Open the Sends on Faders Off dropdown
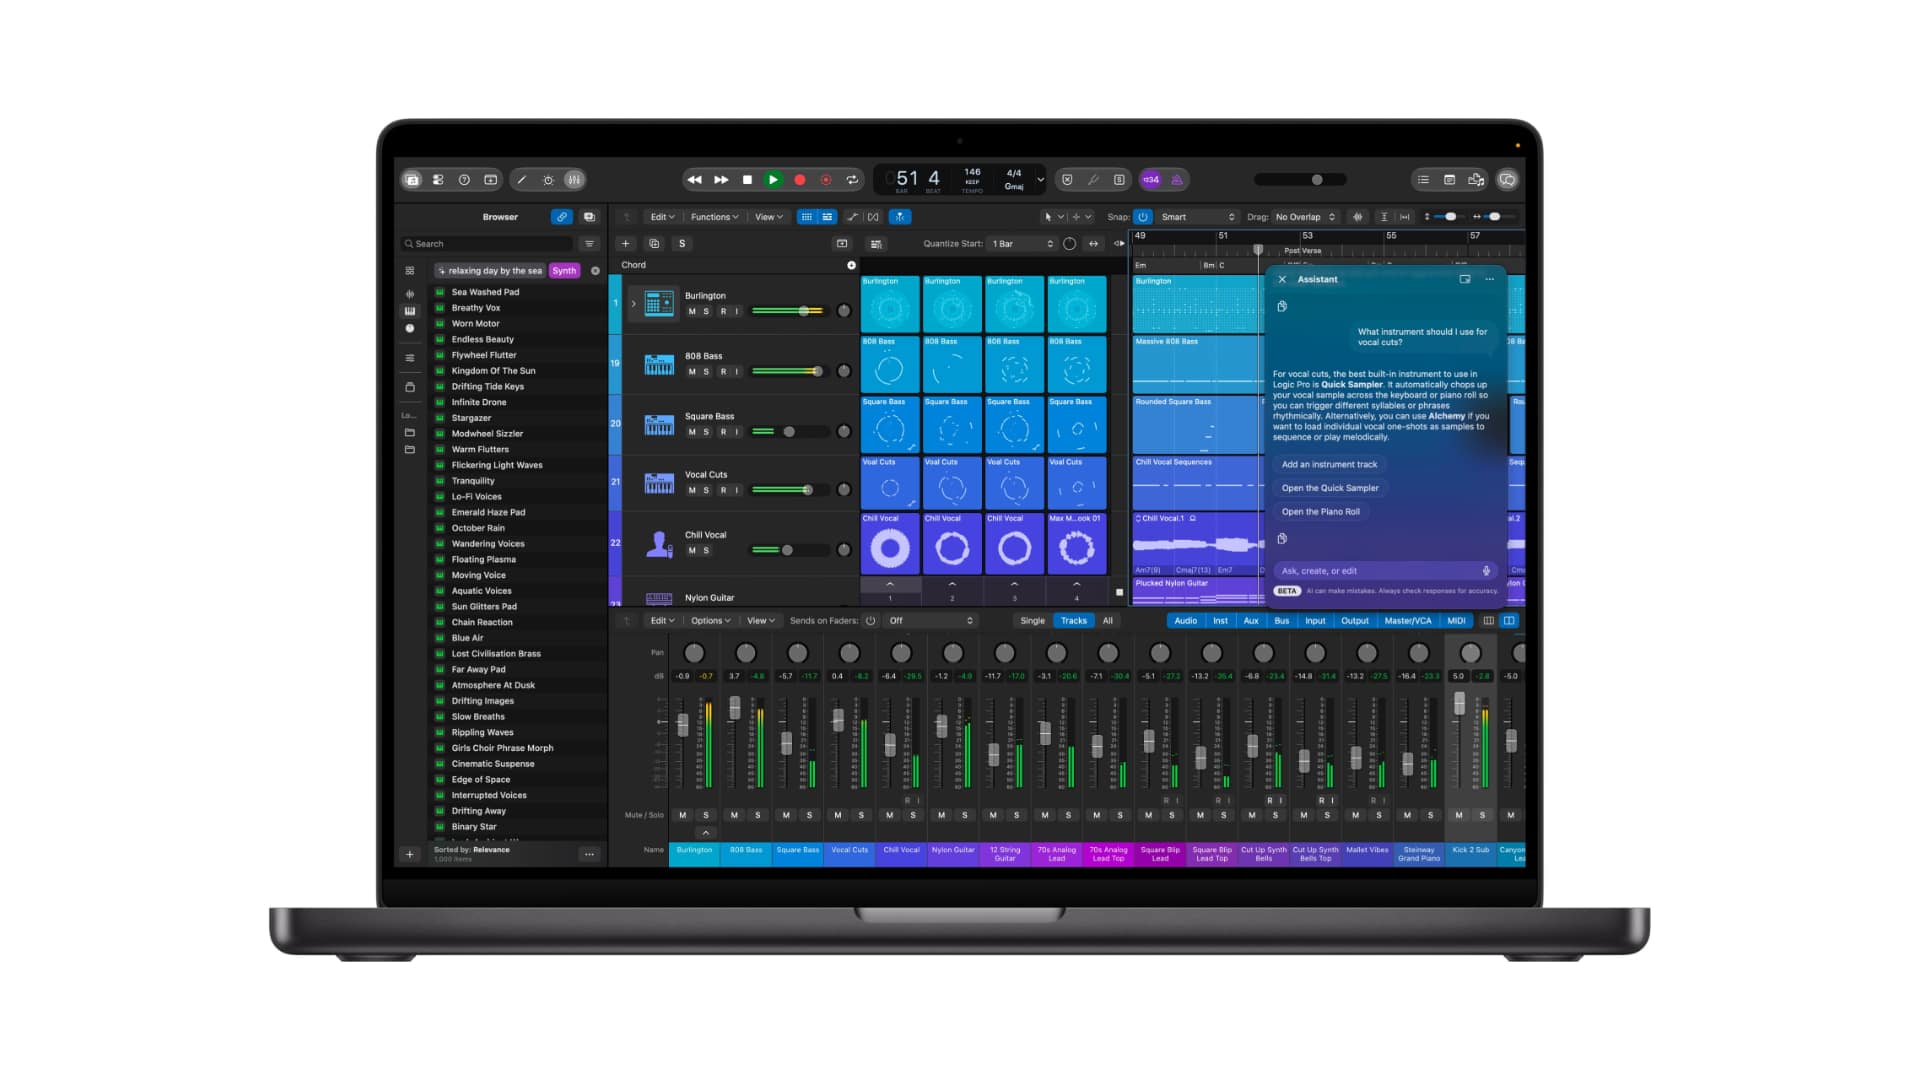Viewport: 1920px width, 1080px height. (x=931, y=621)
